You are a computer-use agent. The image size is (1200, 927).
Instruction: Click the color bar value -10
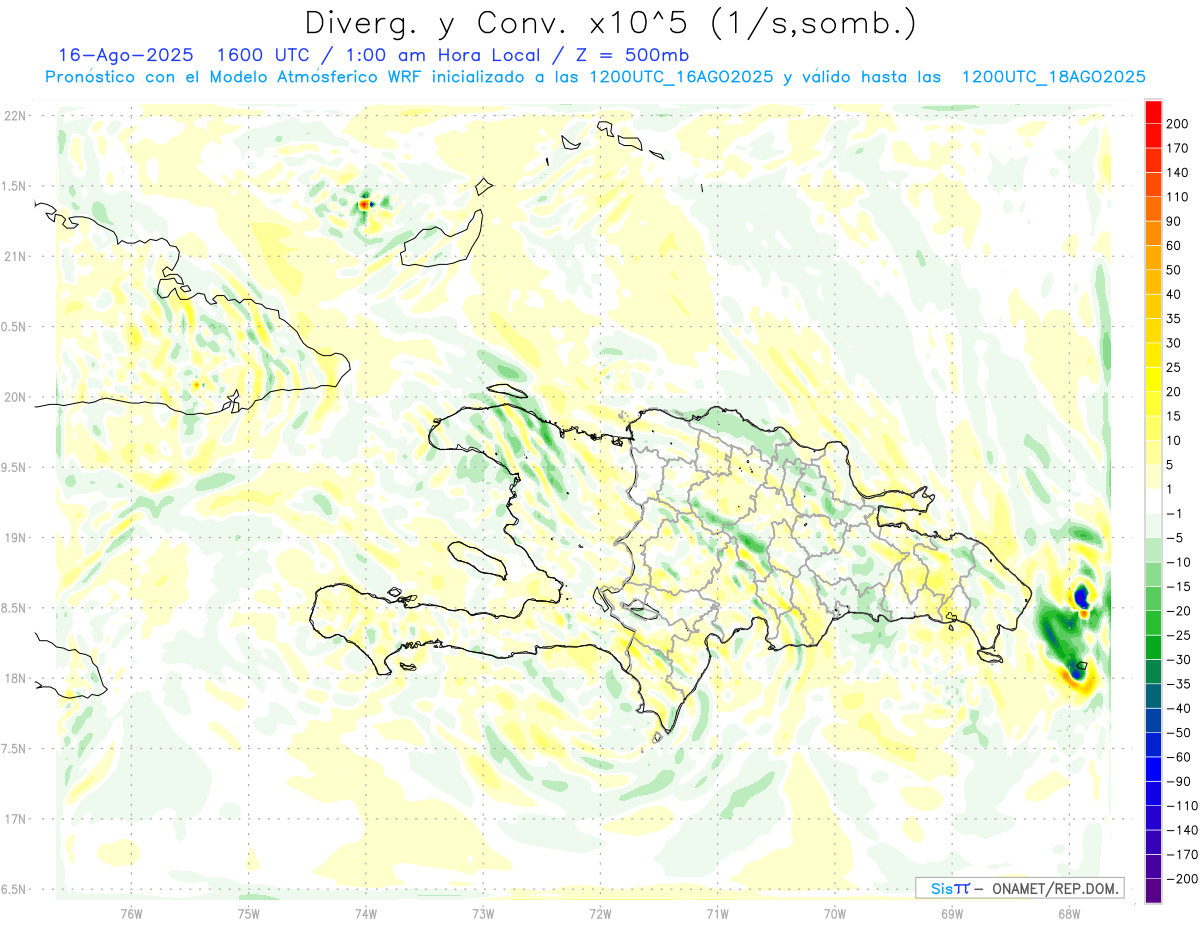coord(1180,562)
